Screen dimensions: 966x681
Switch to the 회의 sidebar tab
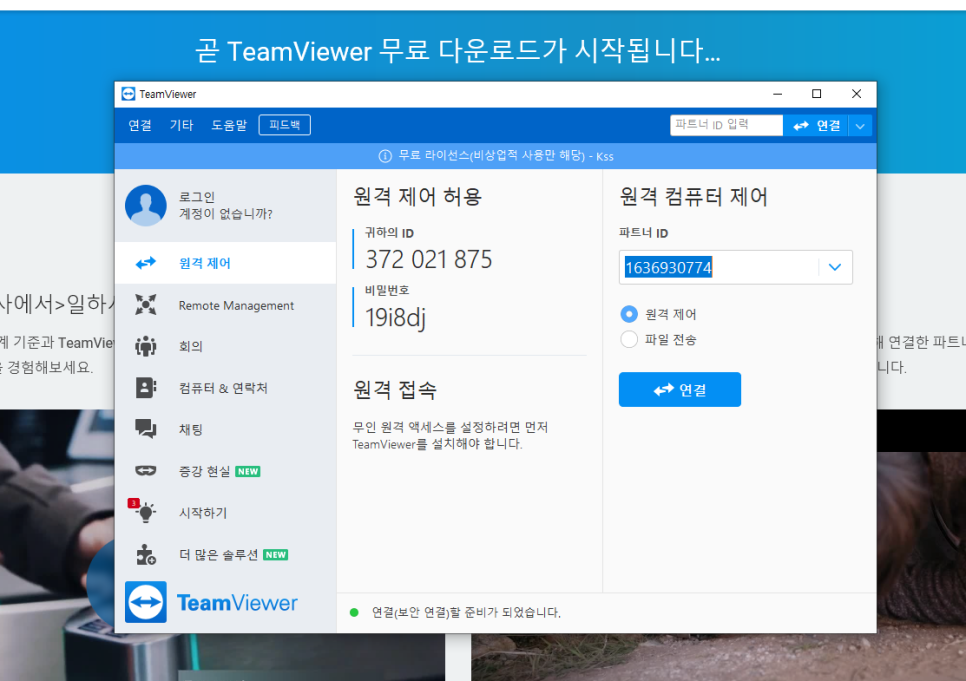pyautogui.click(x=225, y=346)
